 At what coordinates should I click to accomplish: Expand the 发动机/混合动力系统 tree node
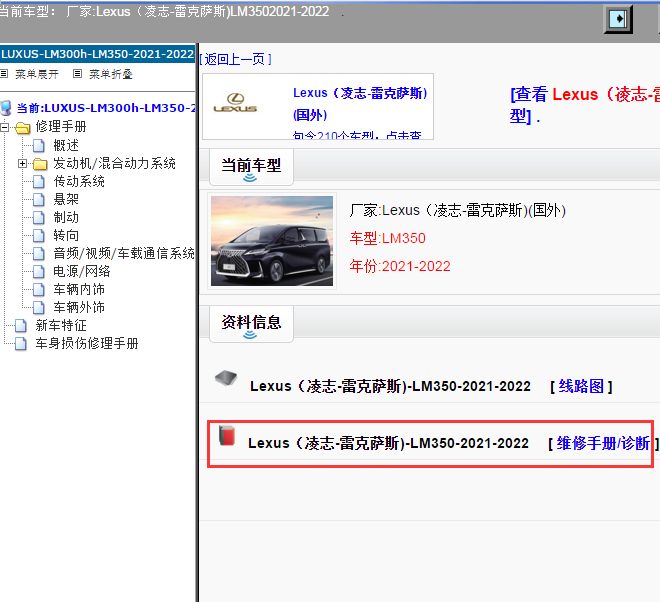[x=22, y=164]
